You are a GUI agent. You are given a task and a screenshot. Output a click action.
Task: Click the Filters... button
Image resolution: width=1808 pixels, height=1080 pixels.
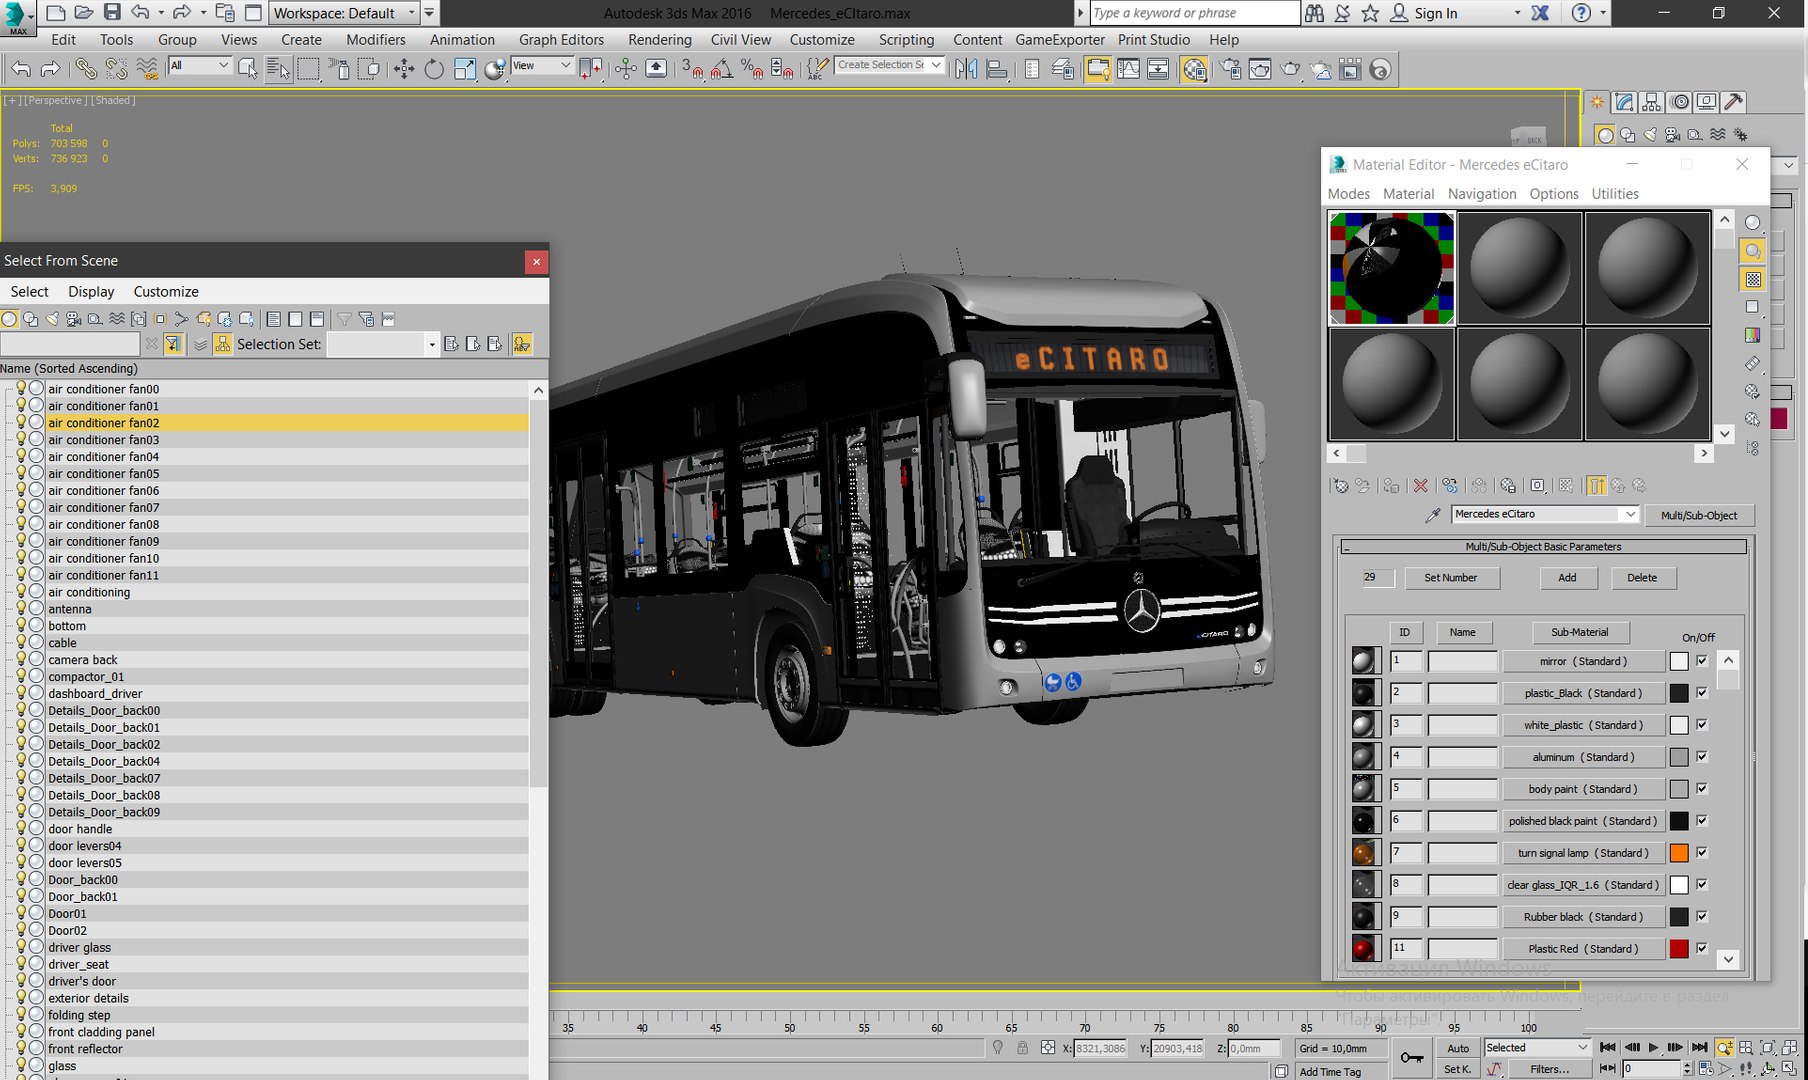click(1549, 1070)
